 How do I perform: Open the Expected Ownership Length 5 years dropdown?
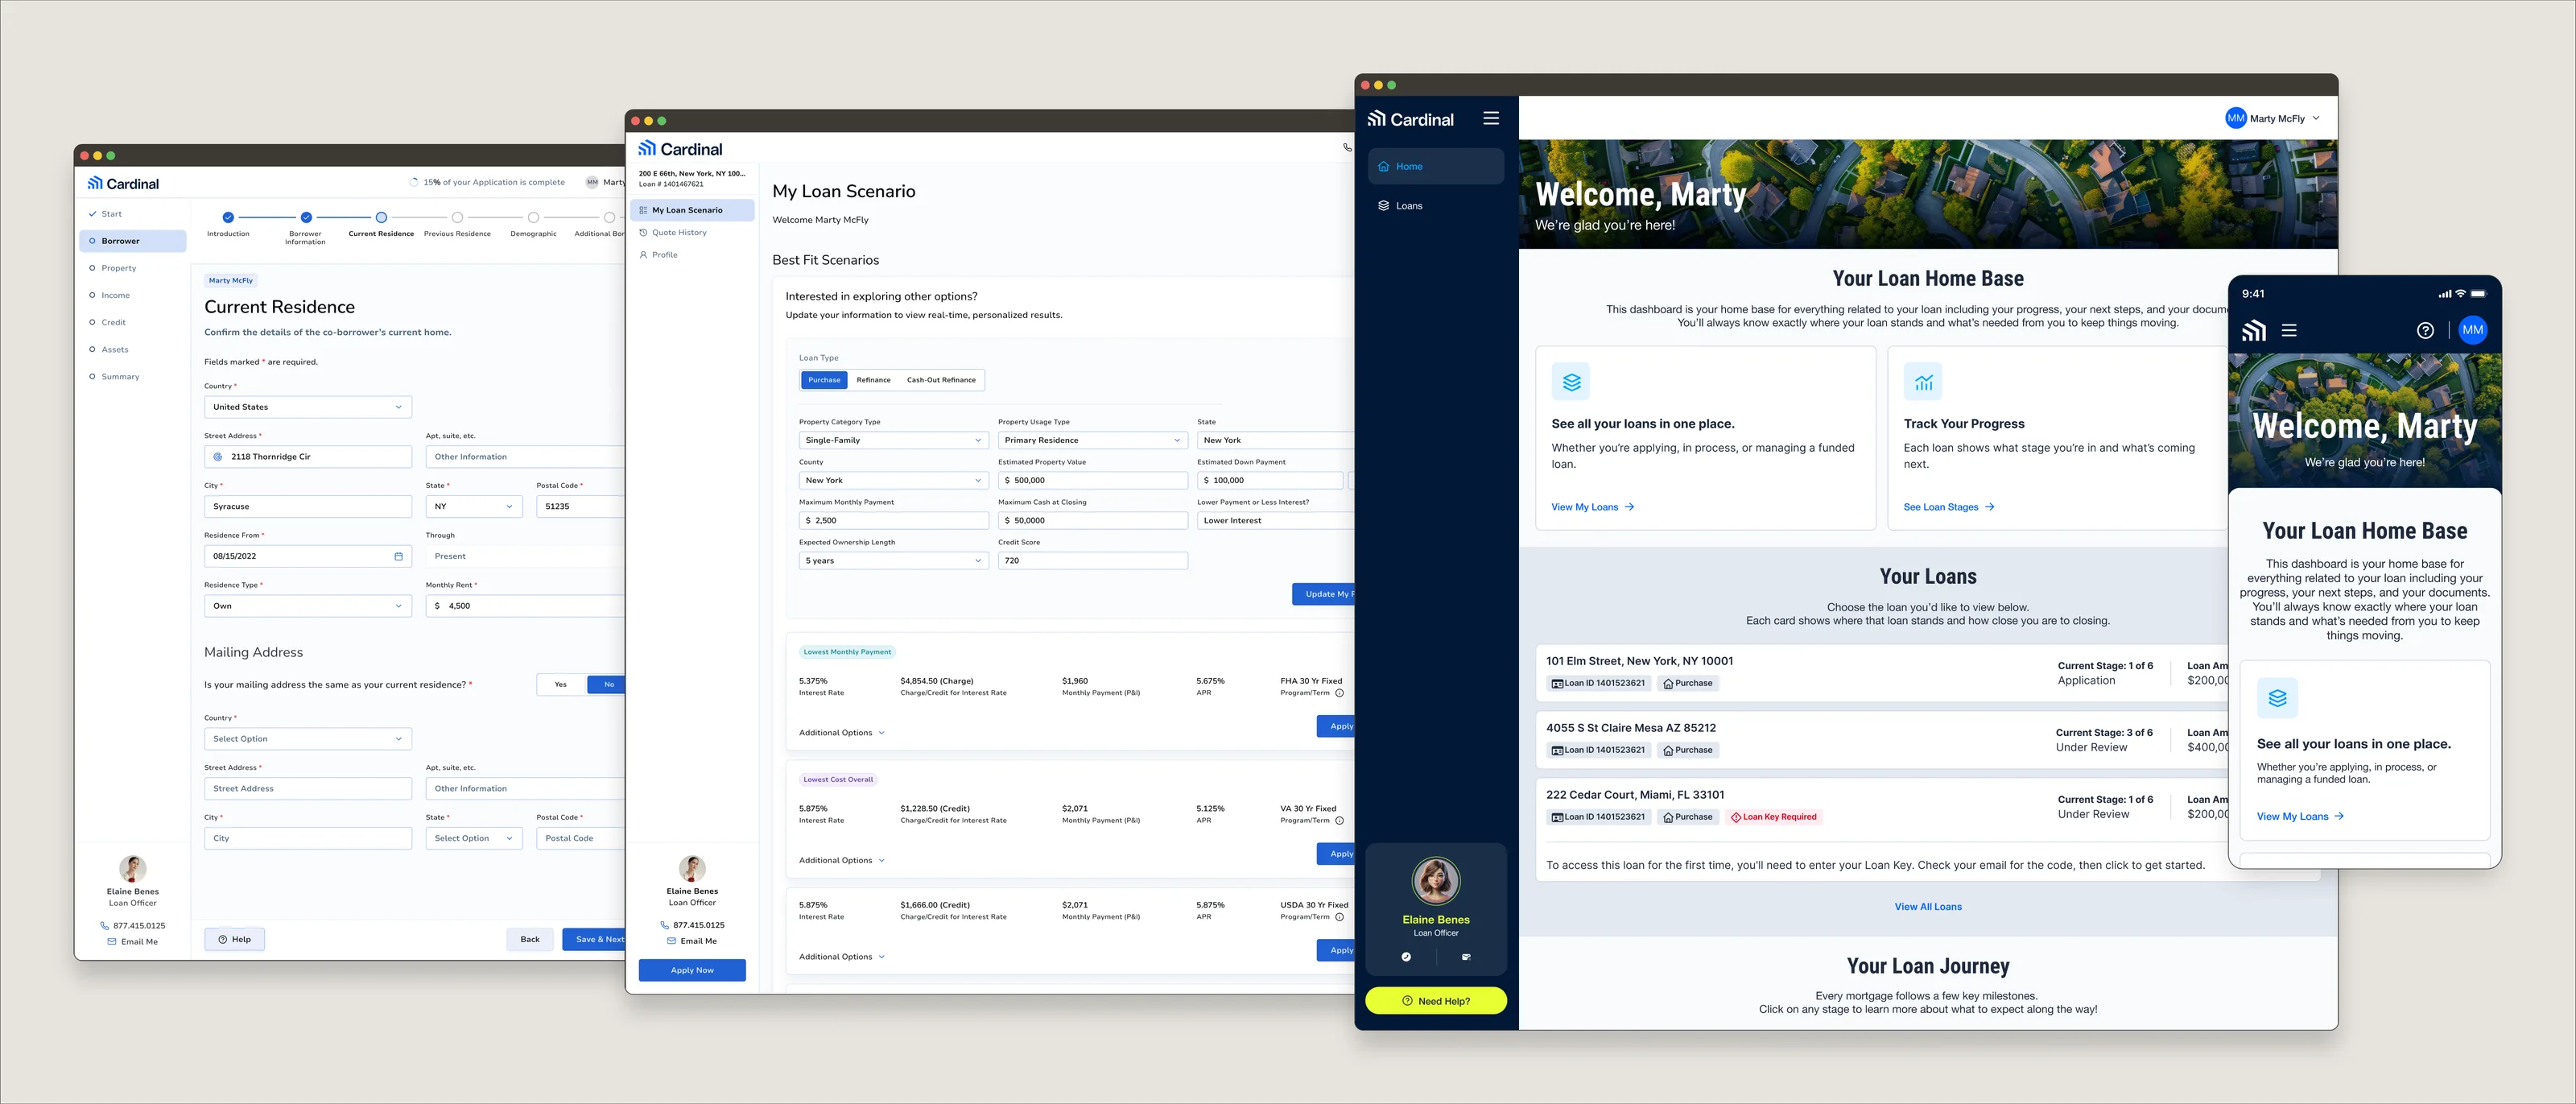[893, 561]
